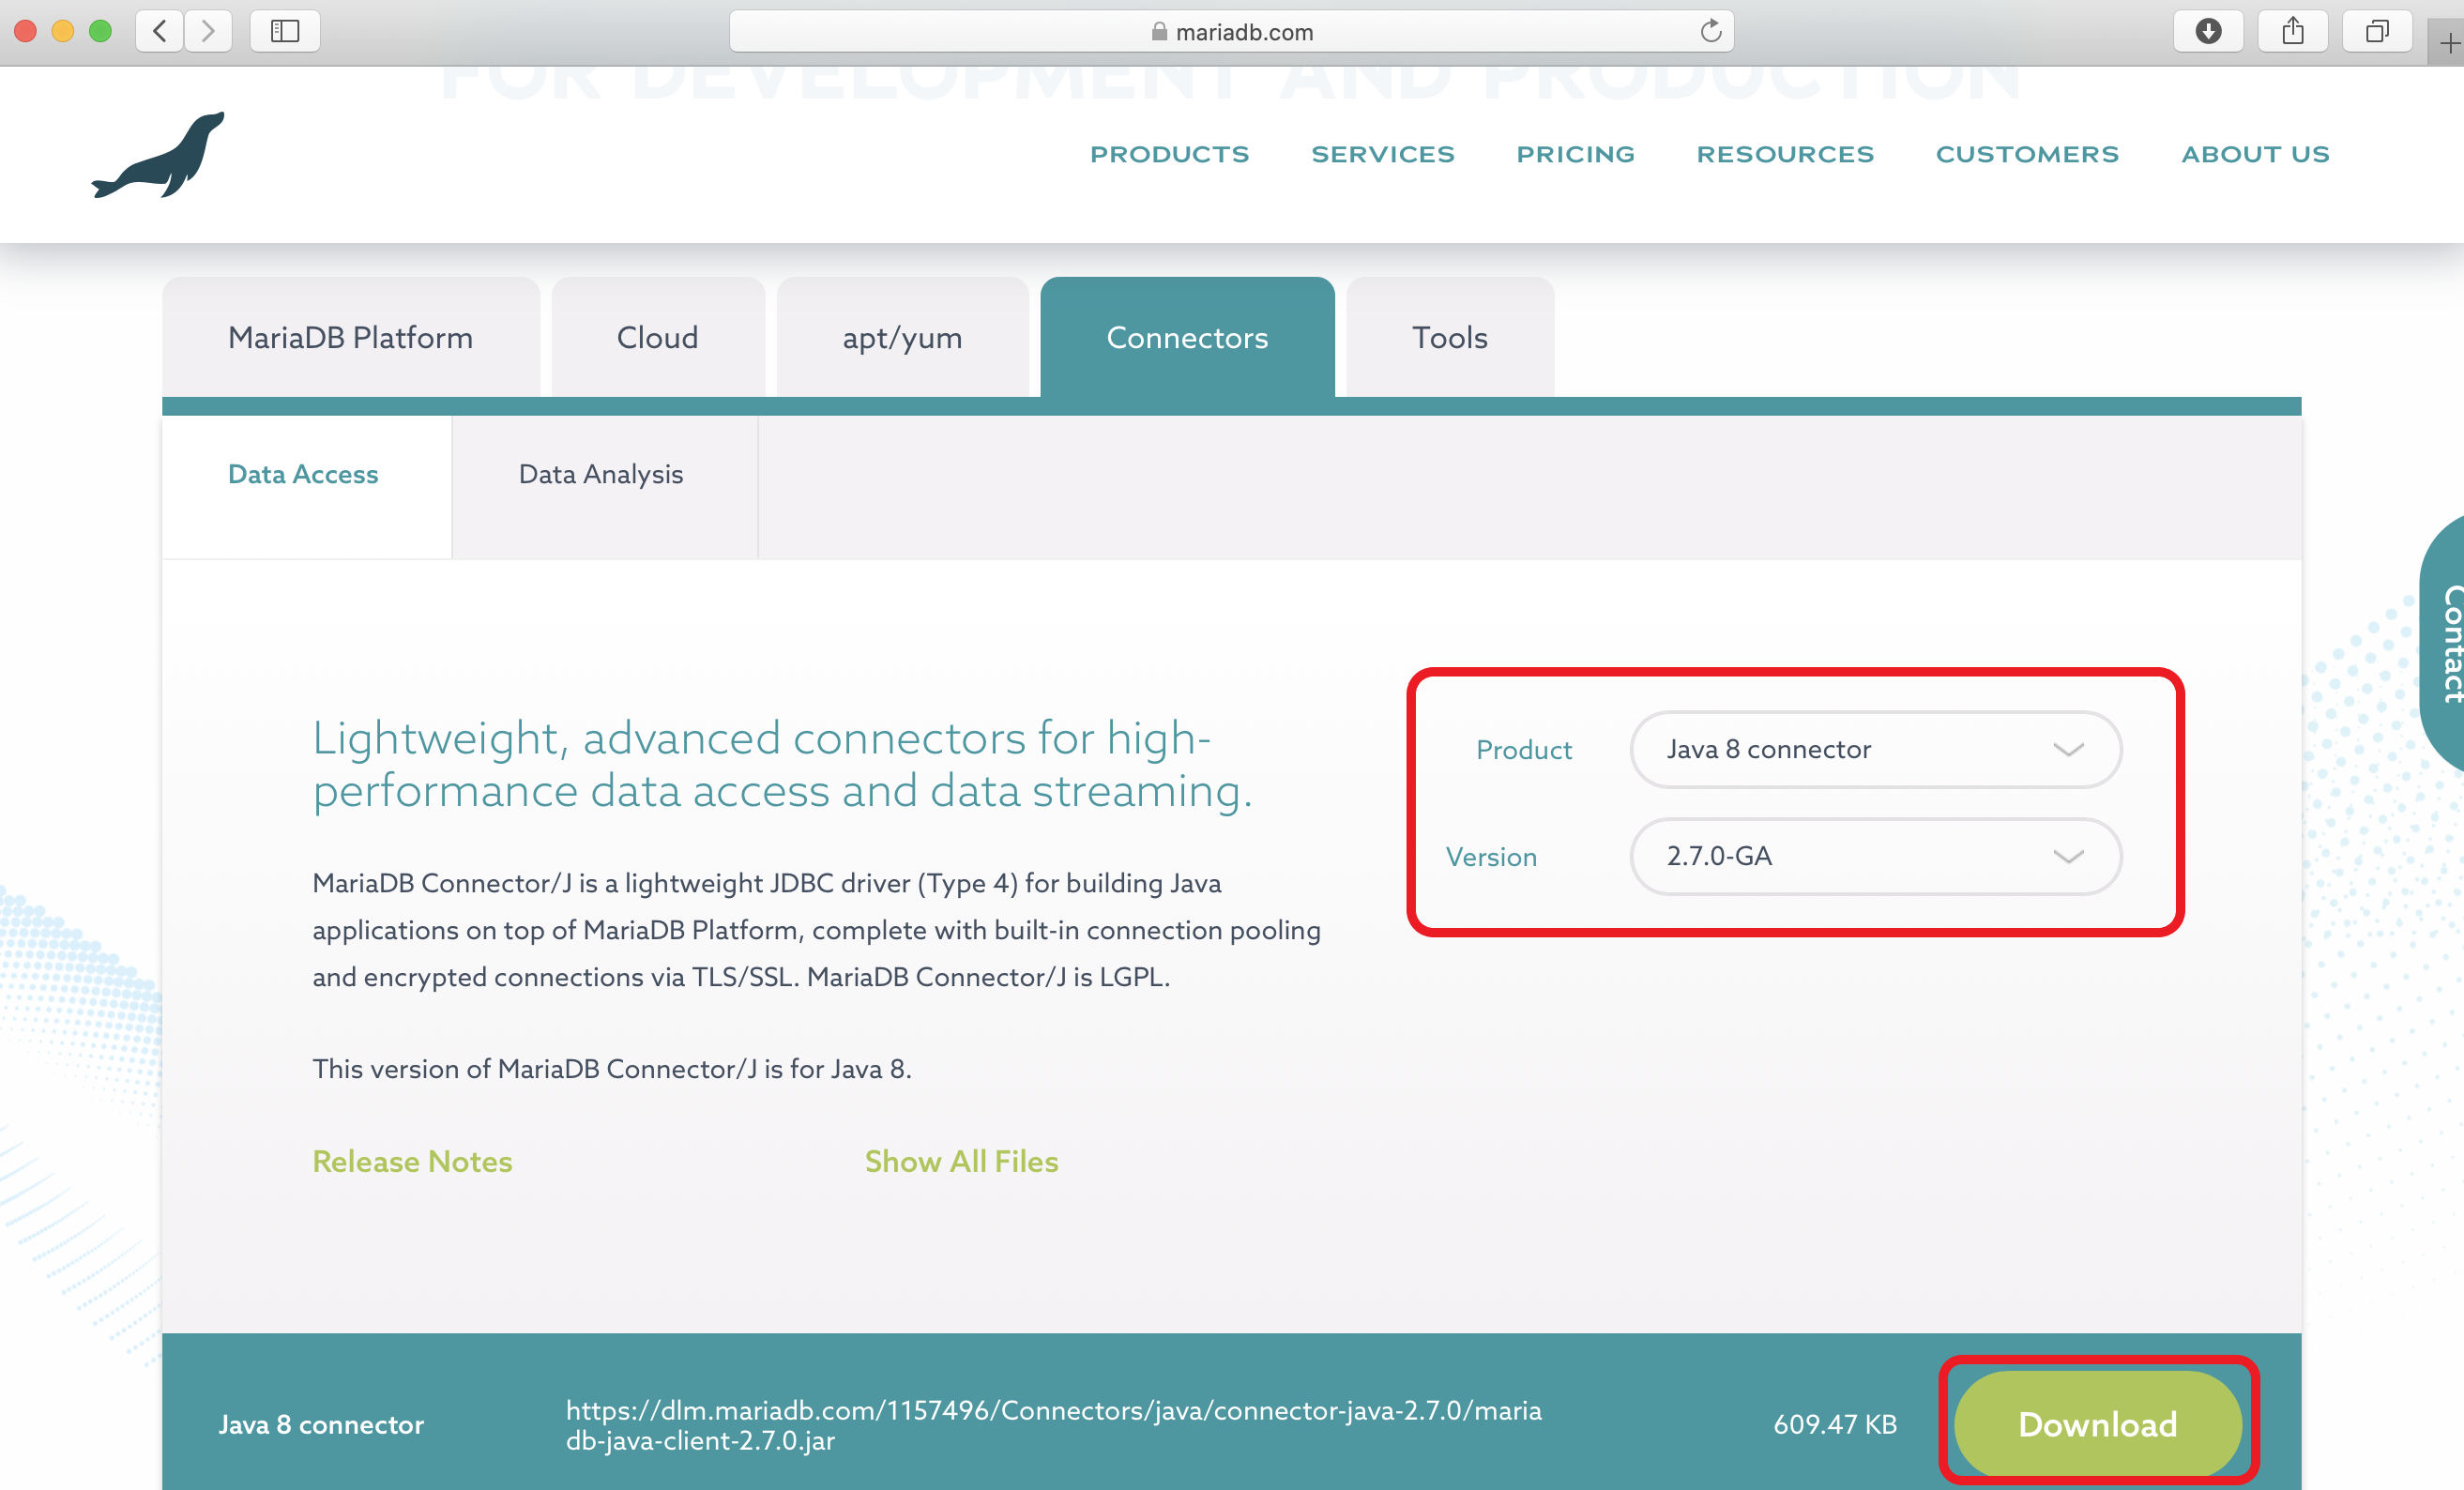
Task: Toggle the Safari sidebar button
Action: tap(285, 31)
